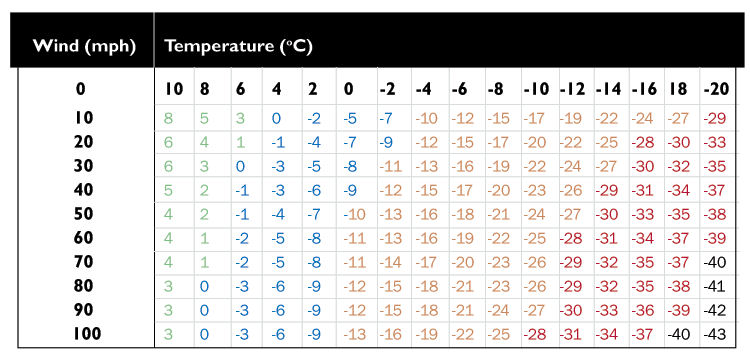750x360 pixels.
Task: Click the 18 temperature column header
Action: [x=679, y=89]
